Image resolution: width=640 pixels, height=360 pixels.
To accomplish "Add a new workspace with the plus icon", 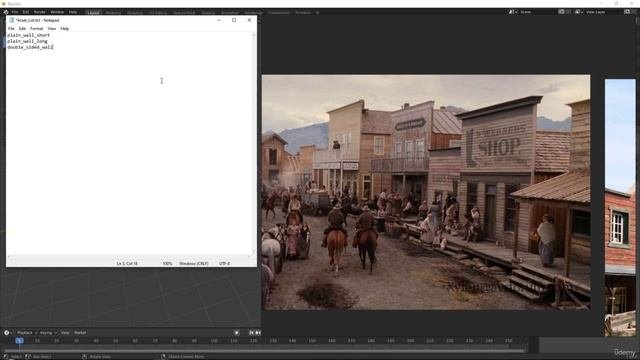I will pos(318,13).
